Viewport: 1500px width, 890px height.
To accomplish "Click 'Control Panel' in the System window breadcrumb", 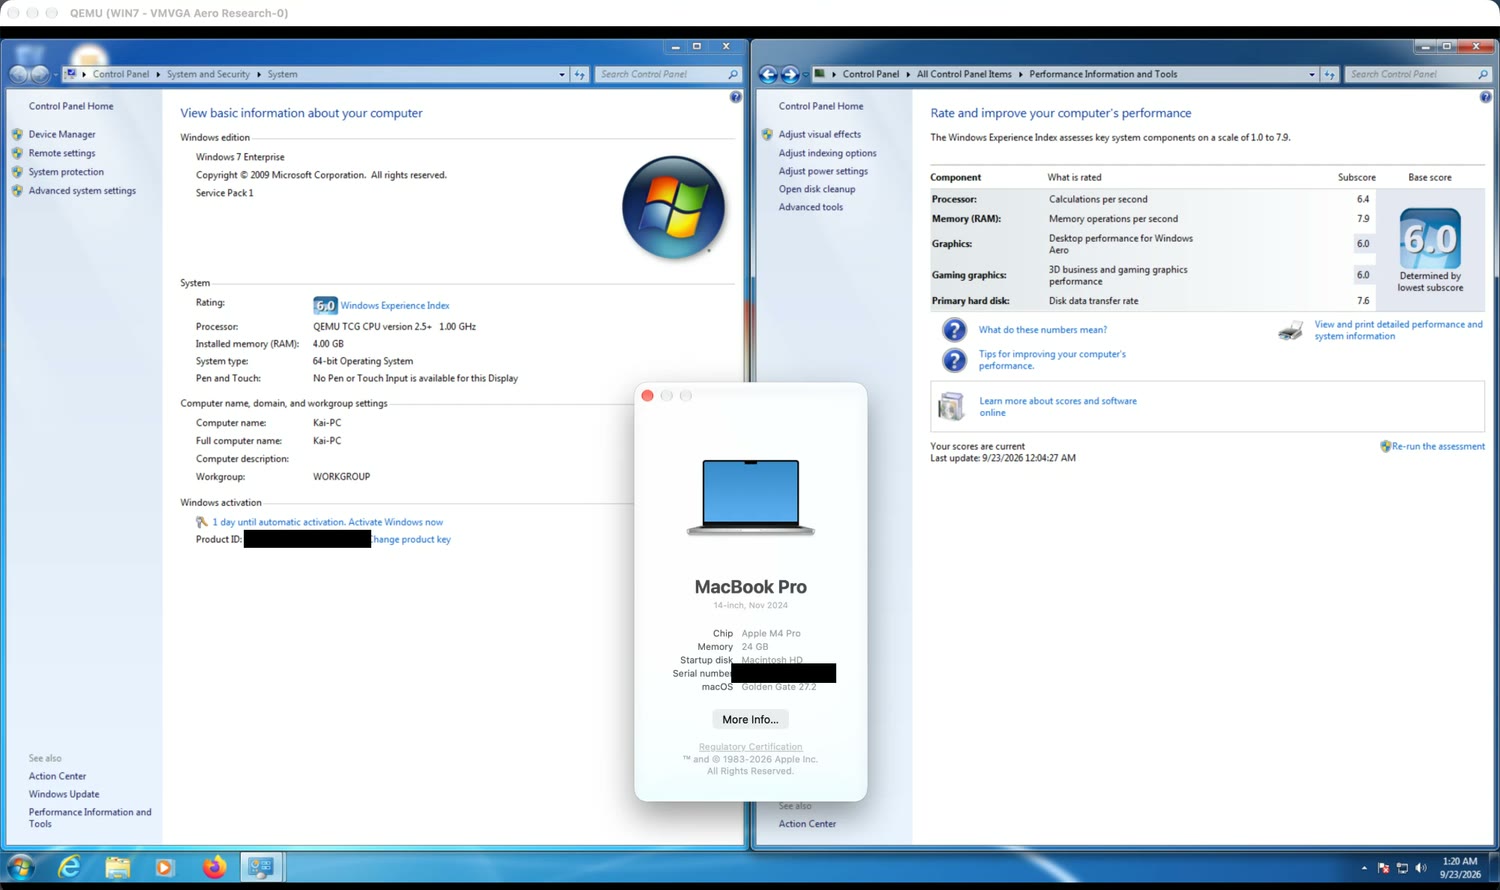I will tap(121, 74).
